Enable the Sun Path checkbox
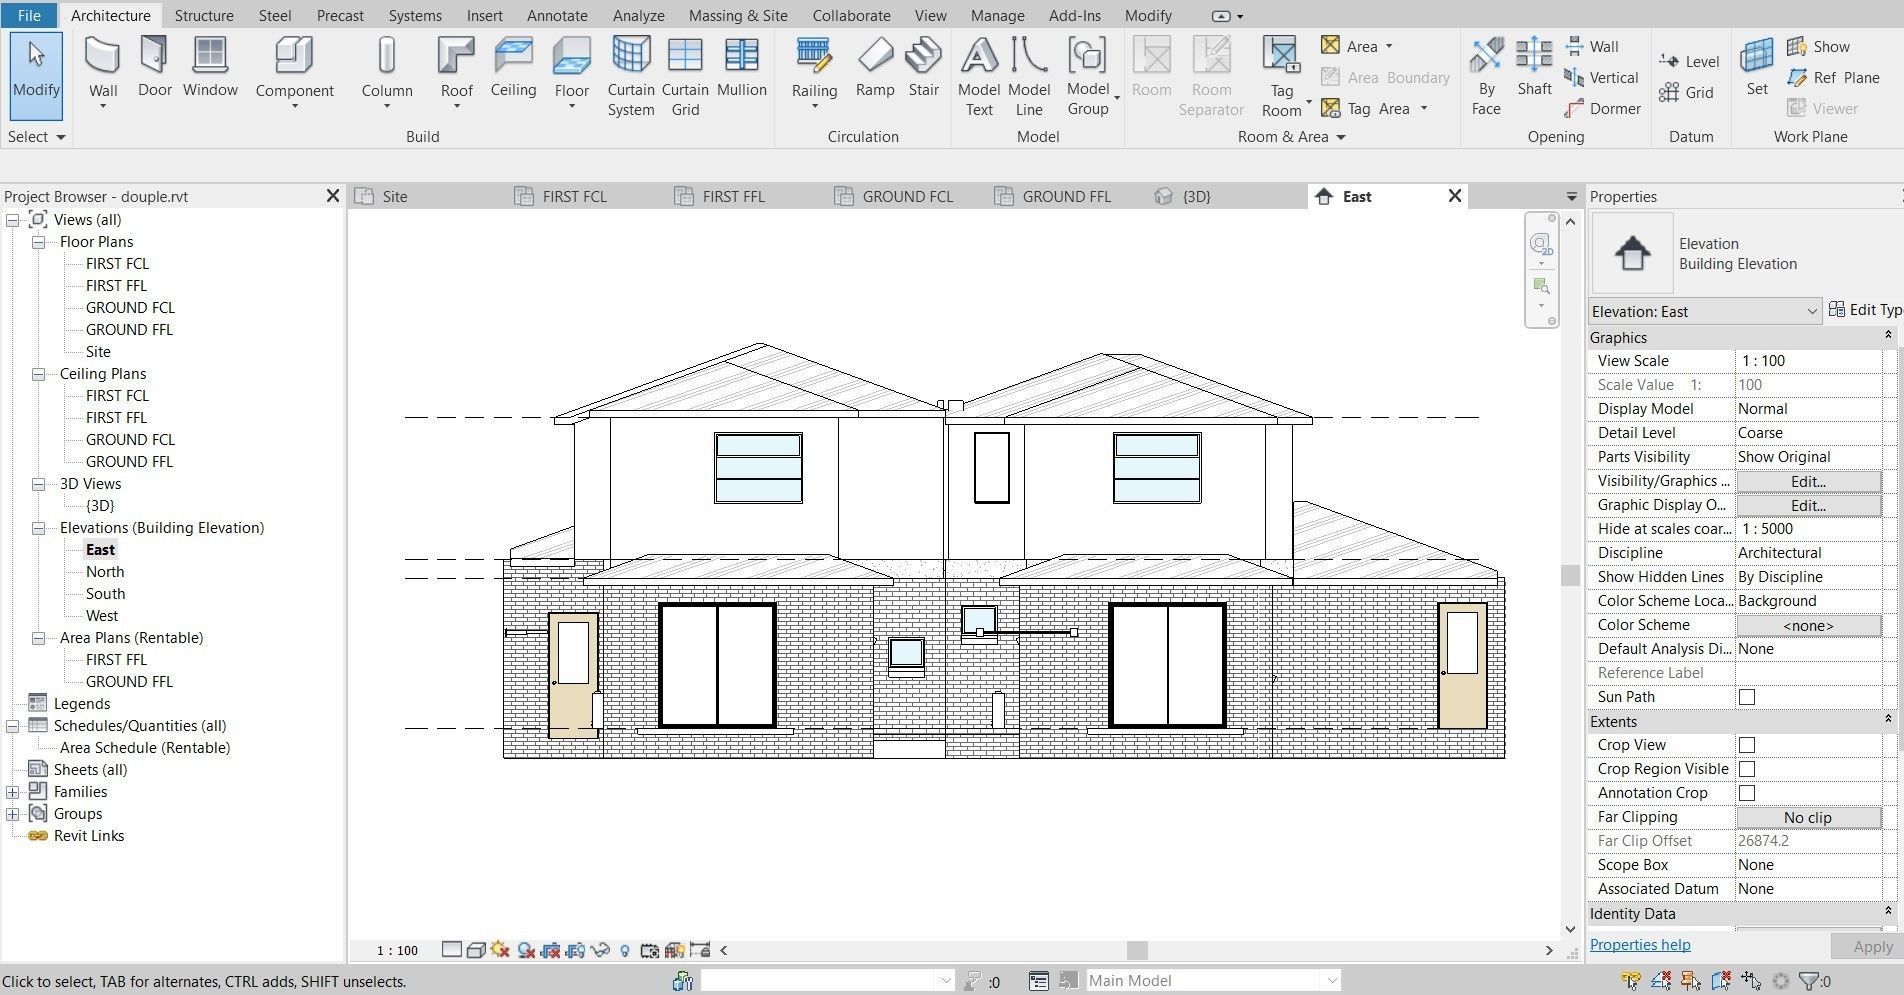 point(1747,697)
